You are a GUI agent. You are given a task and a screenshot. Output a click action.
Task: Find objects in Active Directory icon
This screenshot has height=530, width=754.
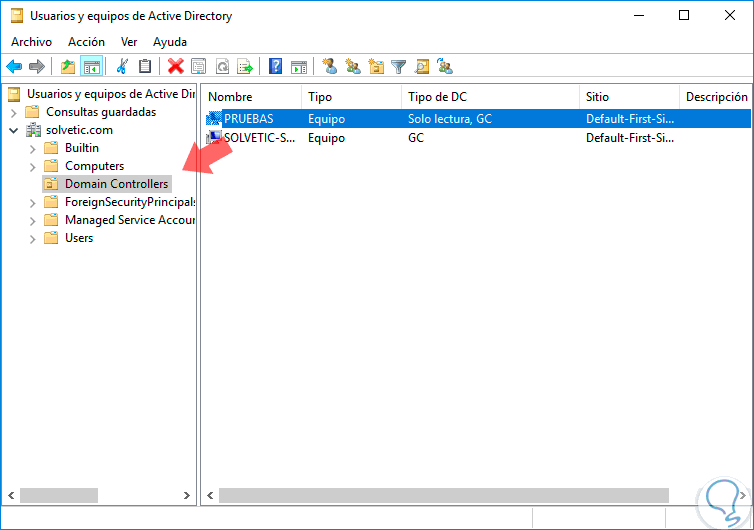coord(422,66)
